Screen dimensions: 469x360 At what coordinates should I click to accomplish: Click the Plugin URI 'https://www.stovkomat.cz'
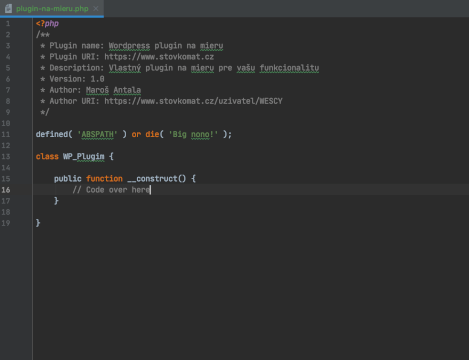click(159, 57)
